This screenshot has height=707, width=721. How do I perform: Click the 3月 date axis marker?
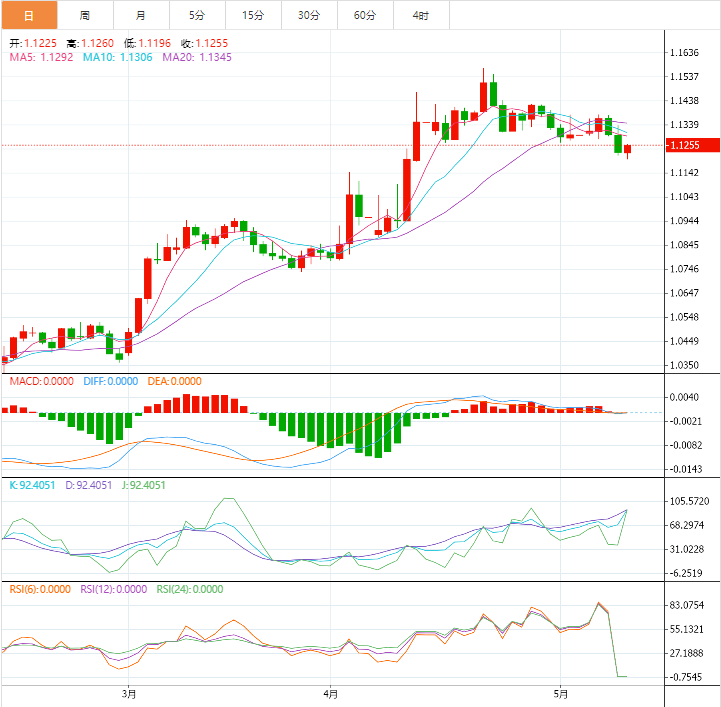coord(129,694)
